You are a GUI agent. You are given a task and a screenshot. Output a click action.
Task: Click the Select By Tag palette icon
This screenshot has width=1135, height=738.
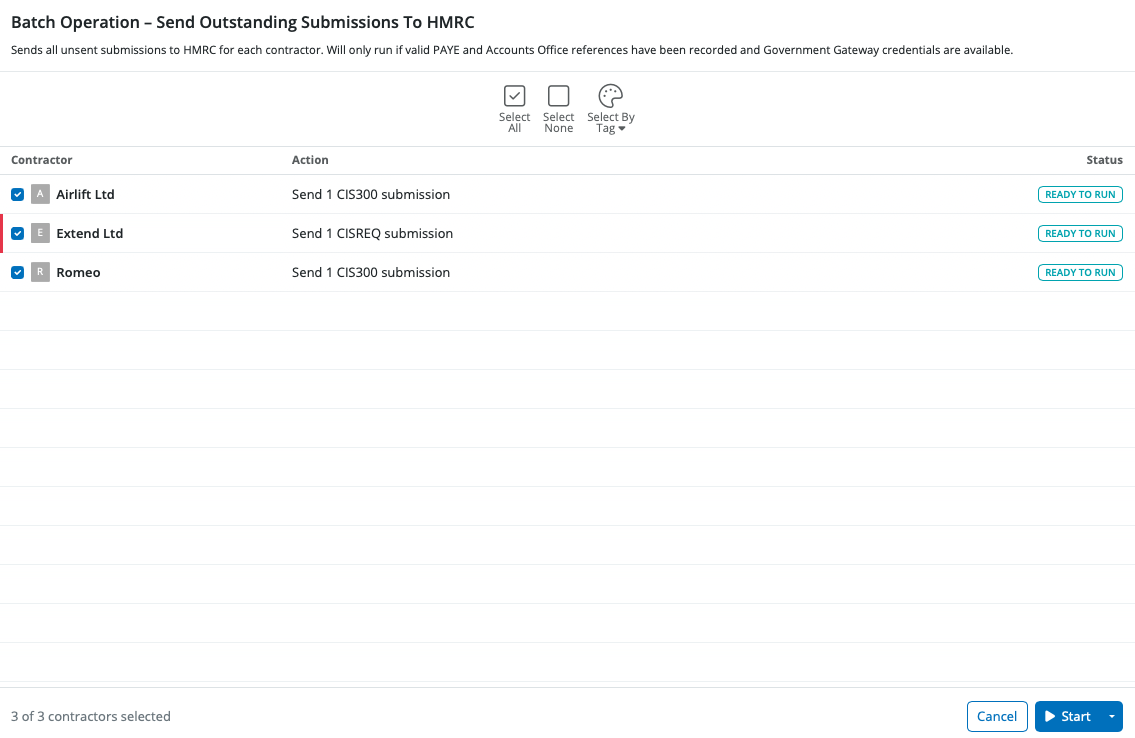click(610, 96)
